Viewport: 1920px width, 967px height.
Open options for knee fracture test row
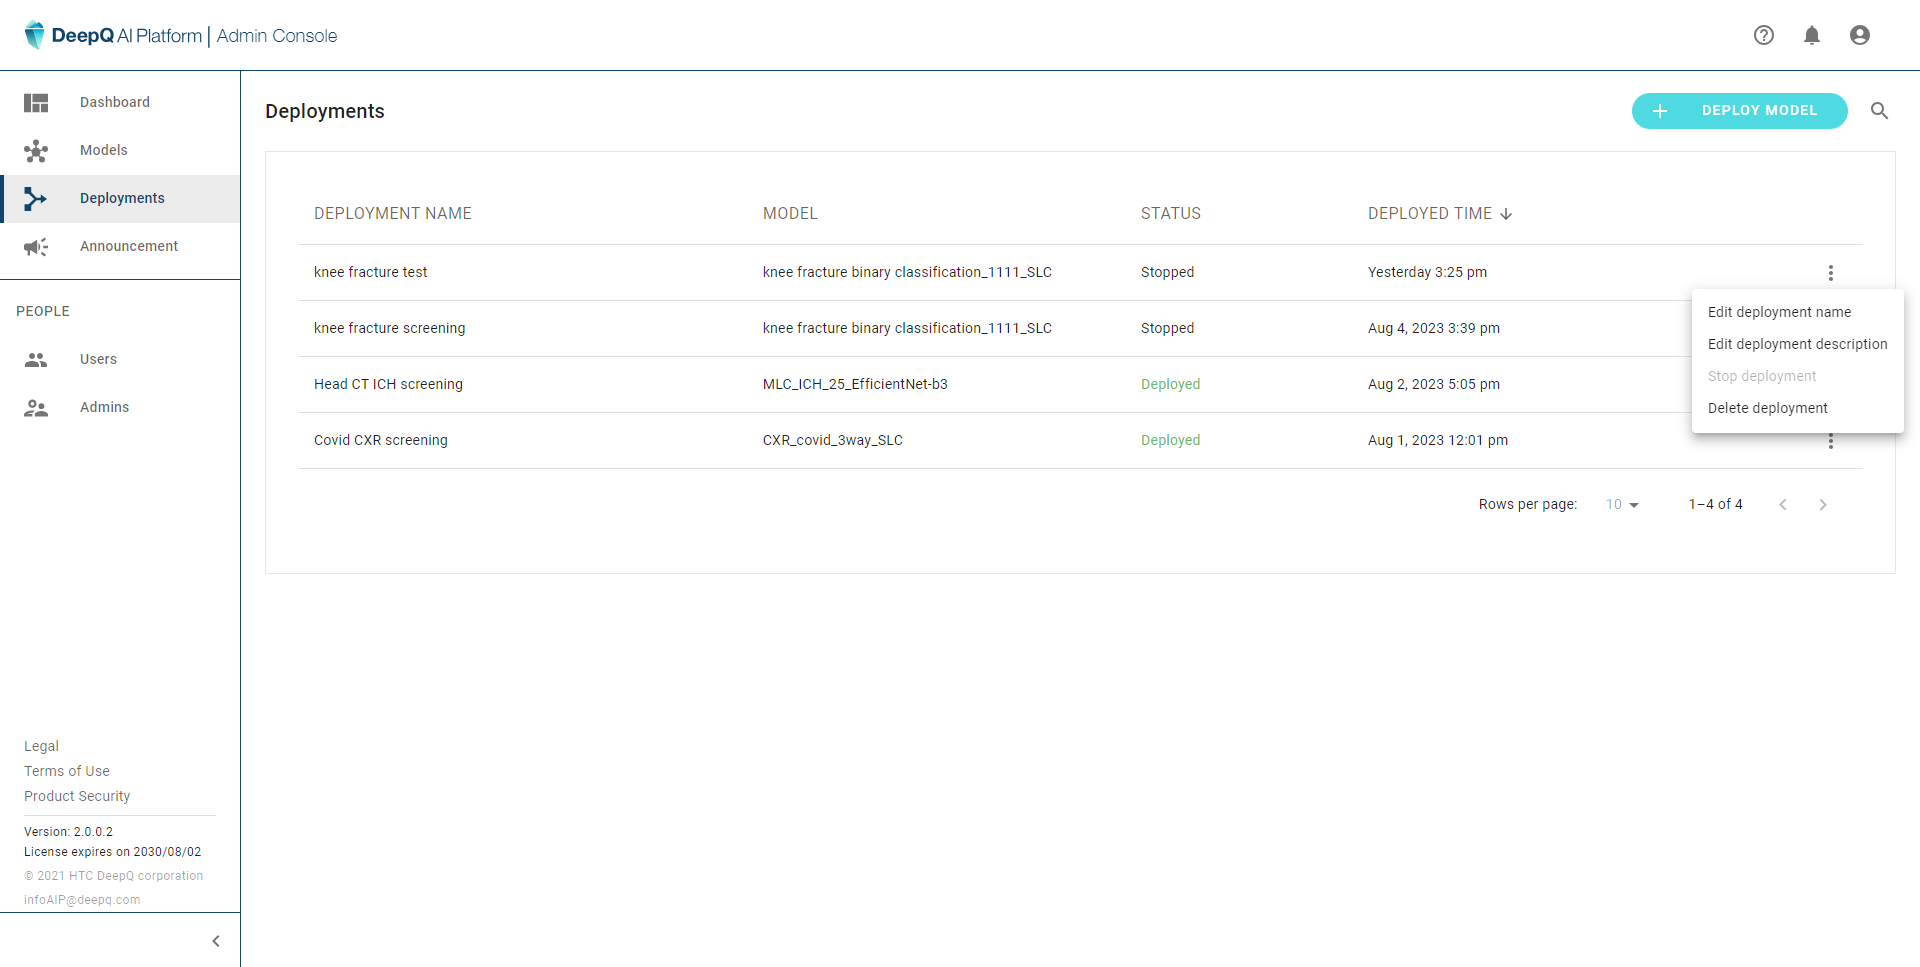click(x=1830, y=273)
